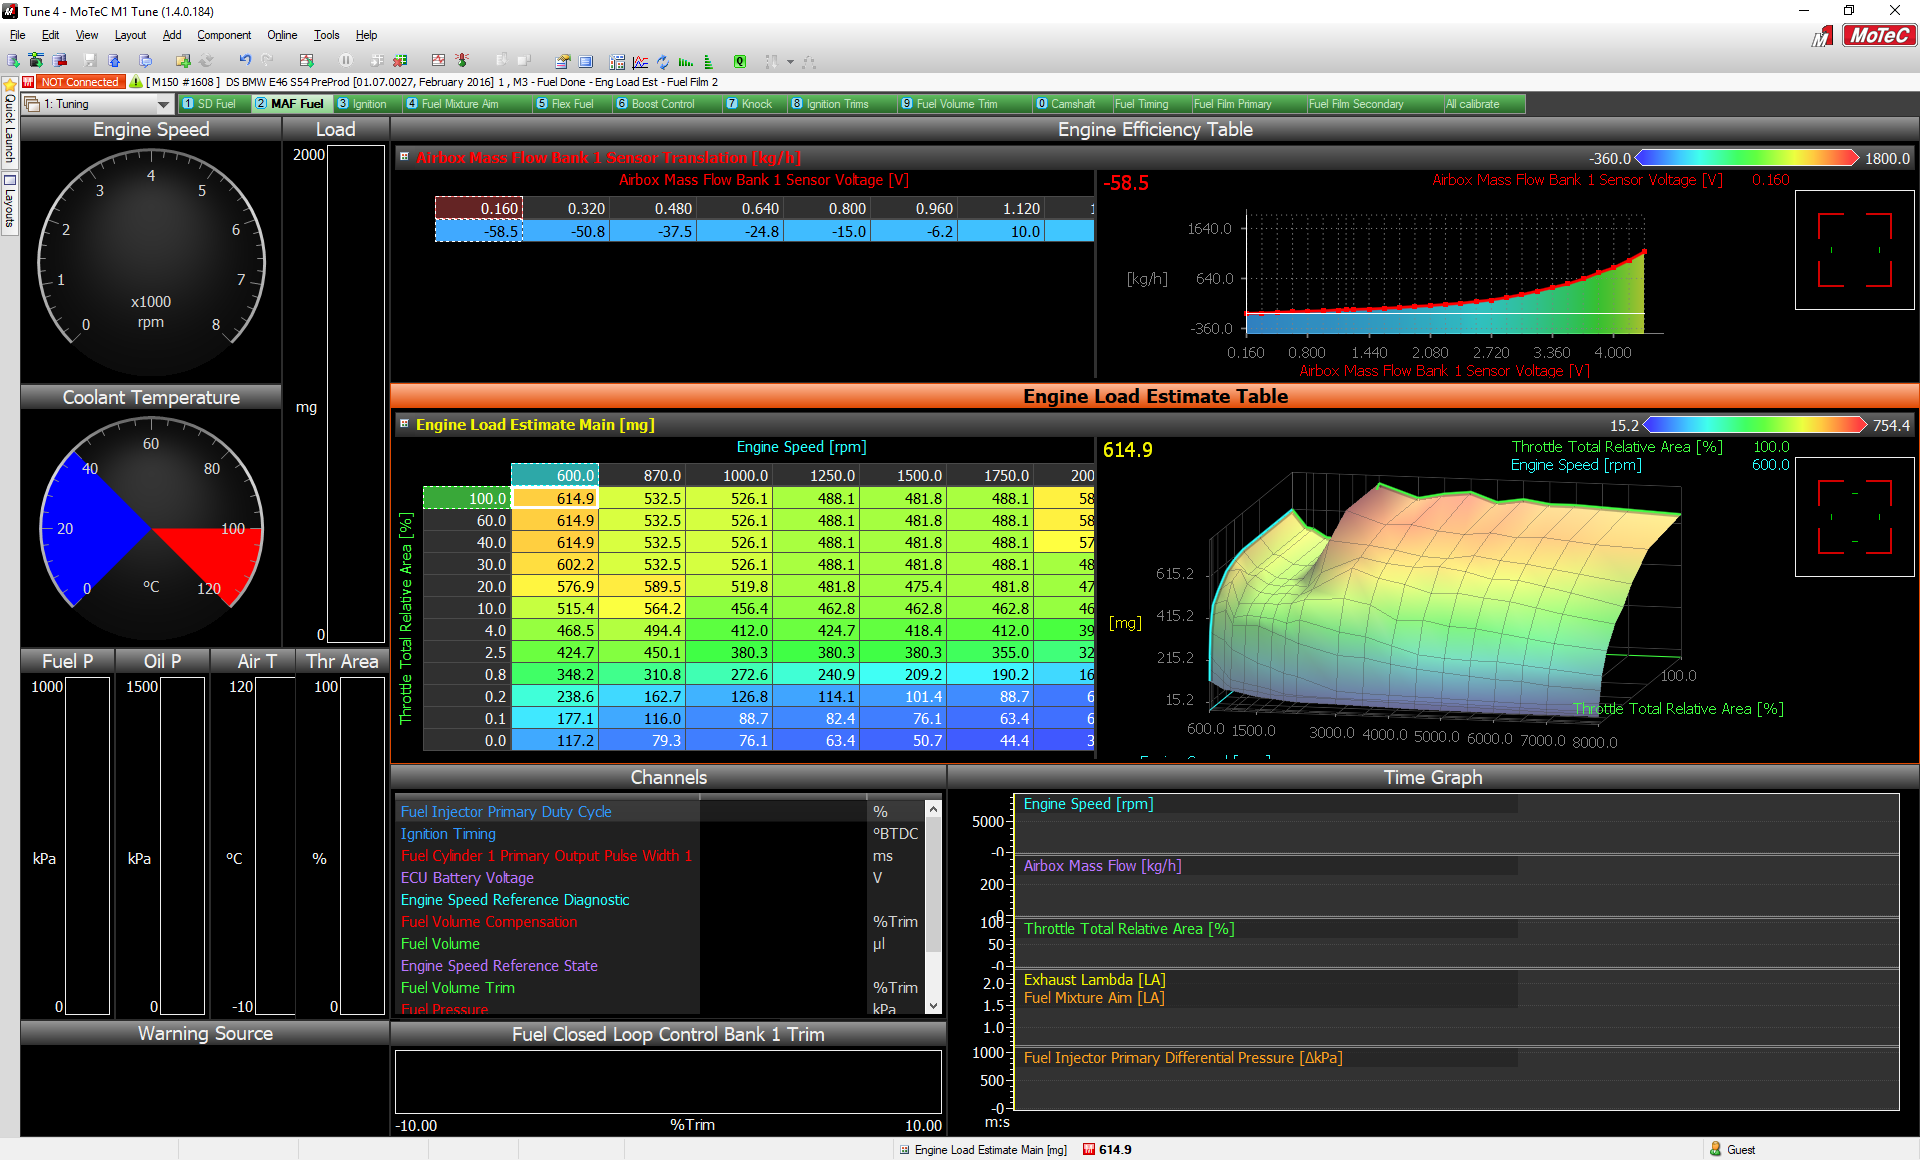Click sensor translation color scale bar
The height and width of the screenshot is (1160, 1920).
(x=1747, y=158)
